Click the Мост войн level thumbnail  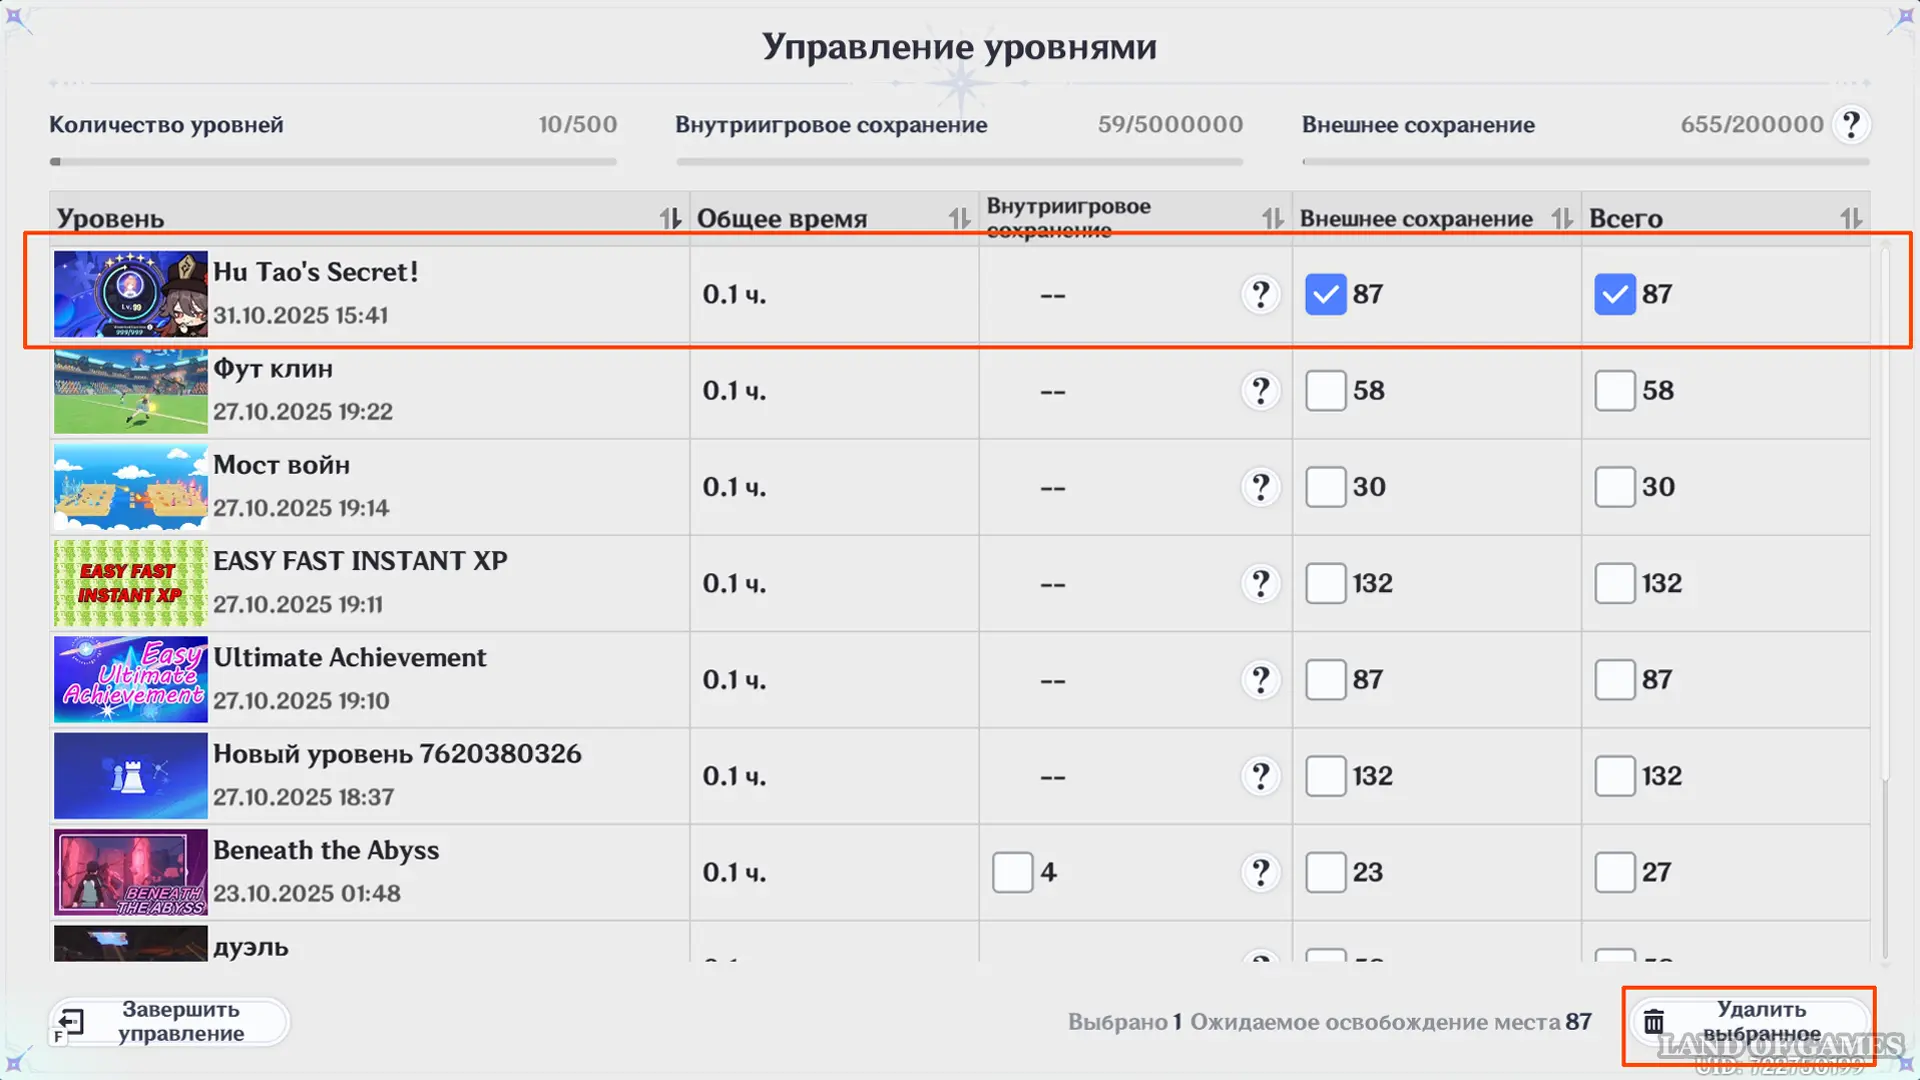pyautogui.click(x=131, y=487)
